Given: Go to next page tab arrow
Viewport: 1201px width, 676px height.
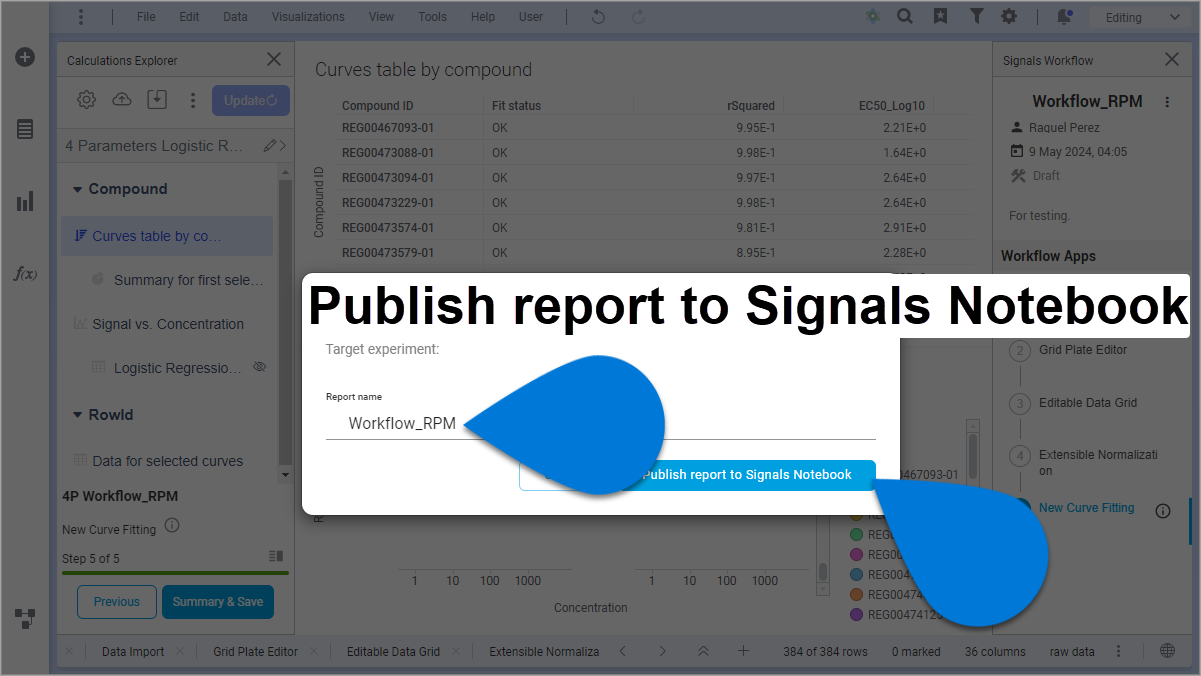Looking at the screenshot, I should pyautogui.click(x=662, y=651).
